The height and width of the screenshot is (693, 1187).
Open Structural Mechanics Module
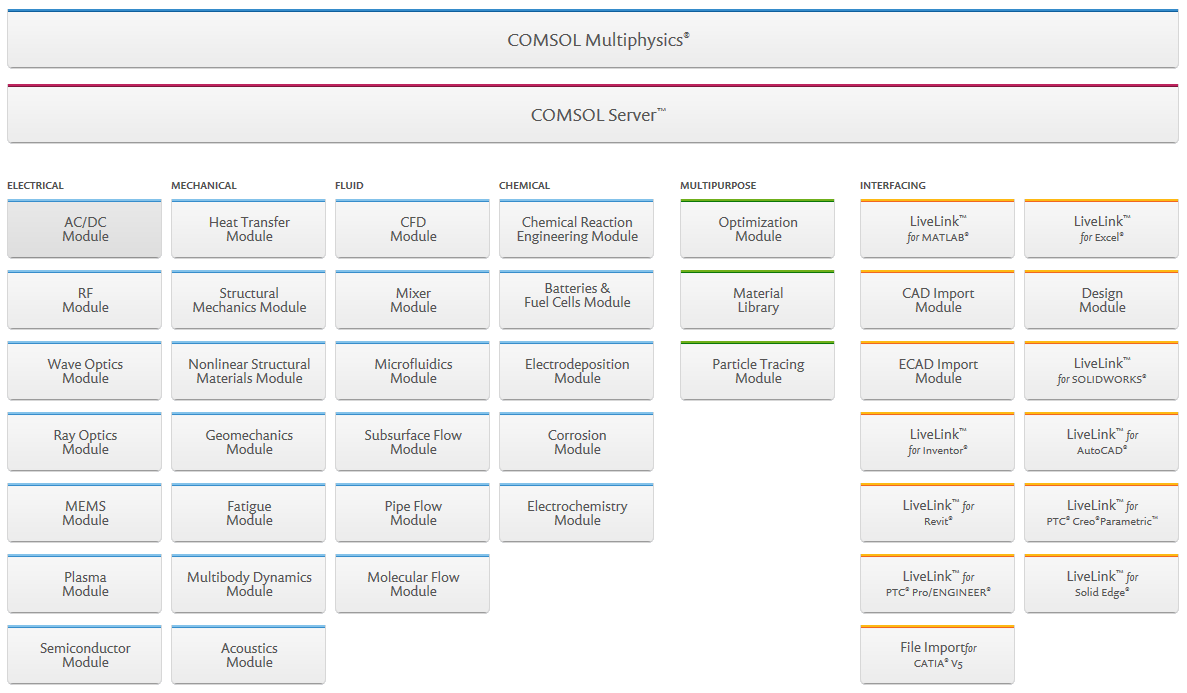pyautogui.click(x=249, y=301)
